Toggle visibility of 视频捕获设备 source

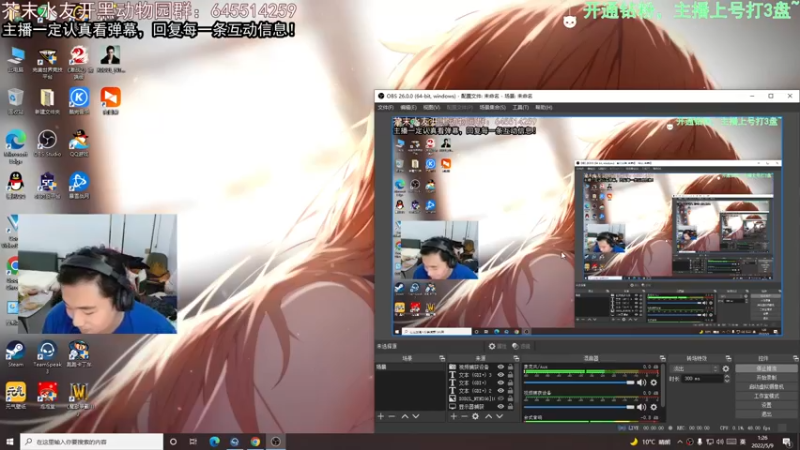pyautogui.click(x=501, y=367)
